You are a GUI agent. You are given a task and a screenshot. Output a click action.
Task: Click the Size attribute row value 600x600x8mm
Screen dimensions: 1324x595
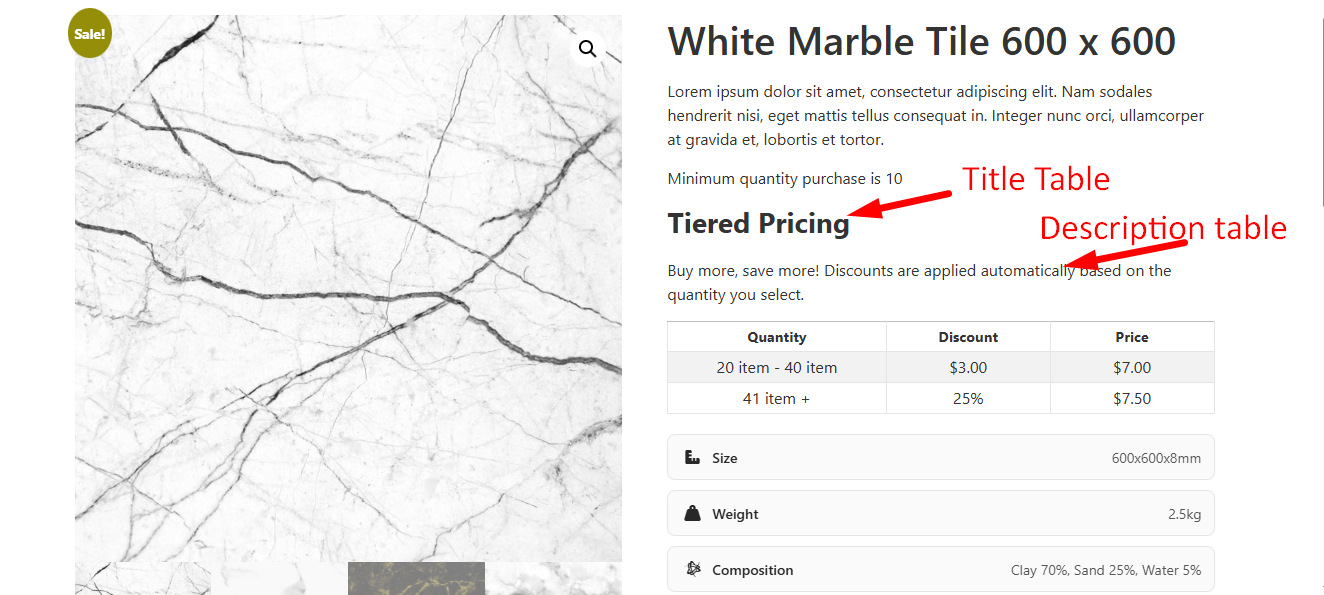(1156, 459)
